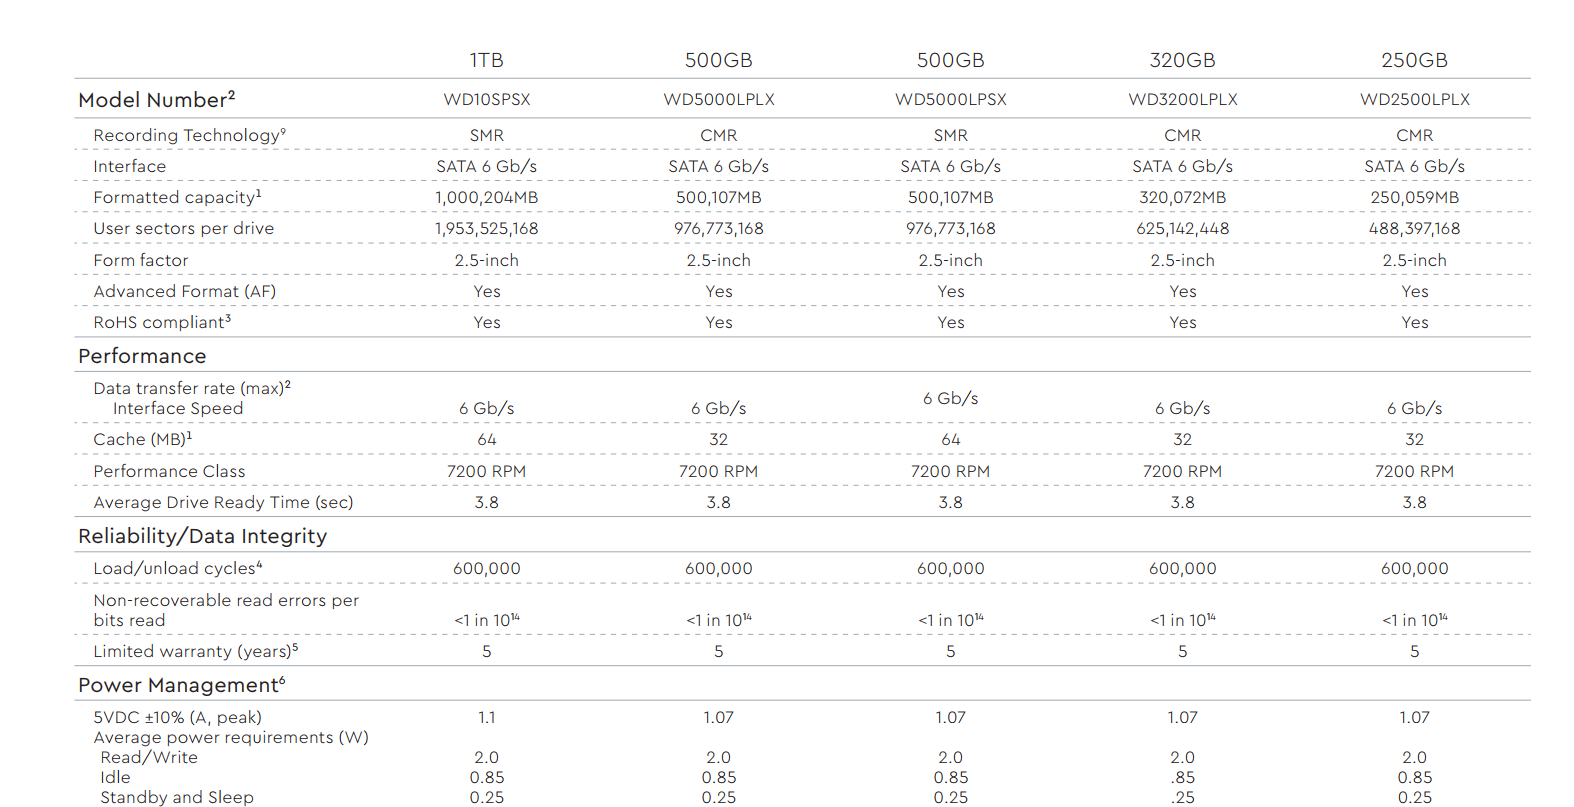
Task: Select the WD5000LPLX model number cell
Action: click(719, 99)
